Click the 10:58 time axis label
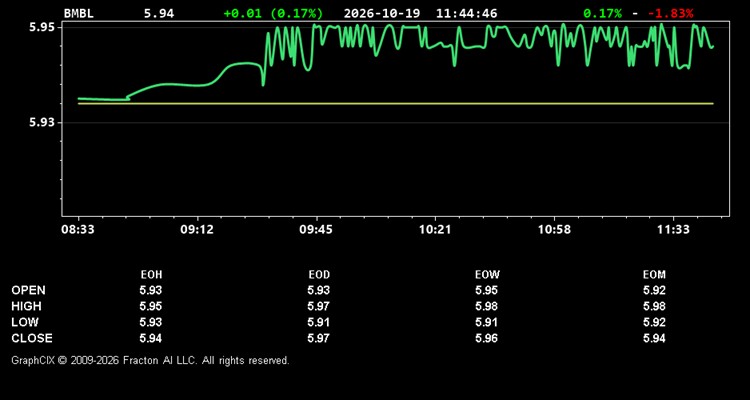 coord(554,229)
